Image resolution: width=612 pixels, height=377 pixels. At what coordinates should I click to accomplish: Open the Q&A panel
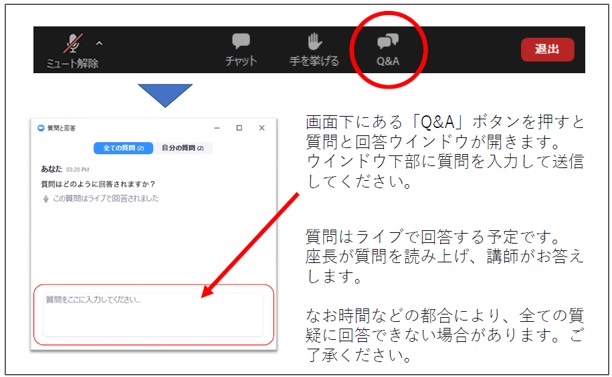click(388, 50)
